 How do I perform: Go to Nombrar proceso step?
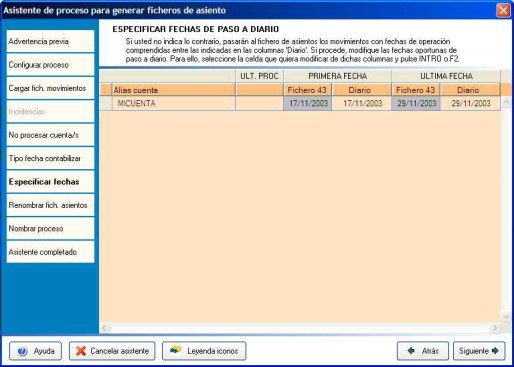click(50, 228)
